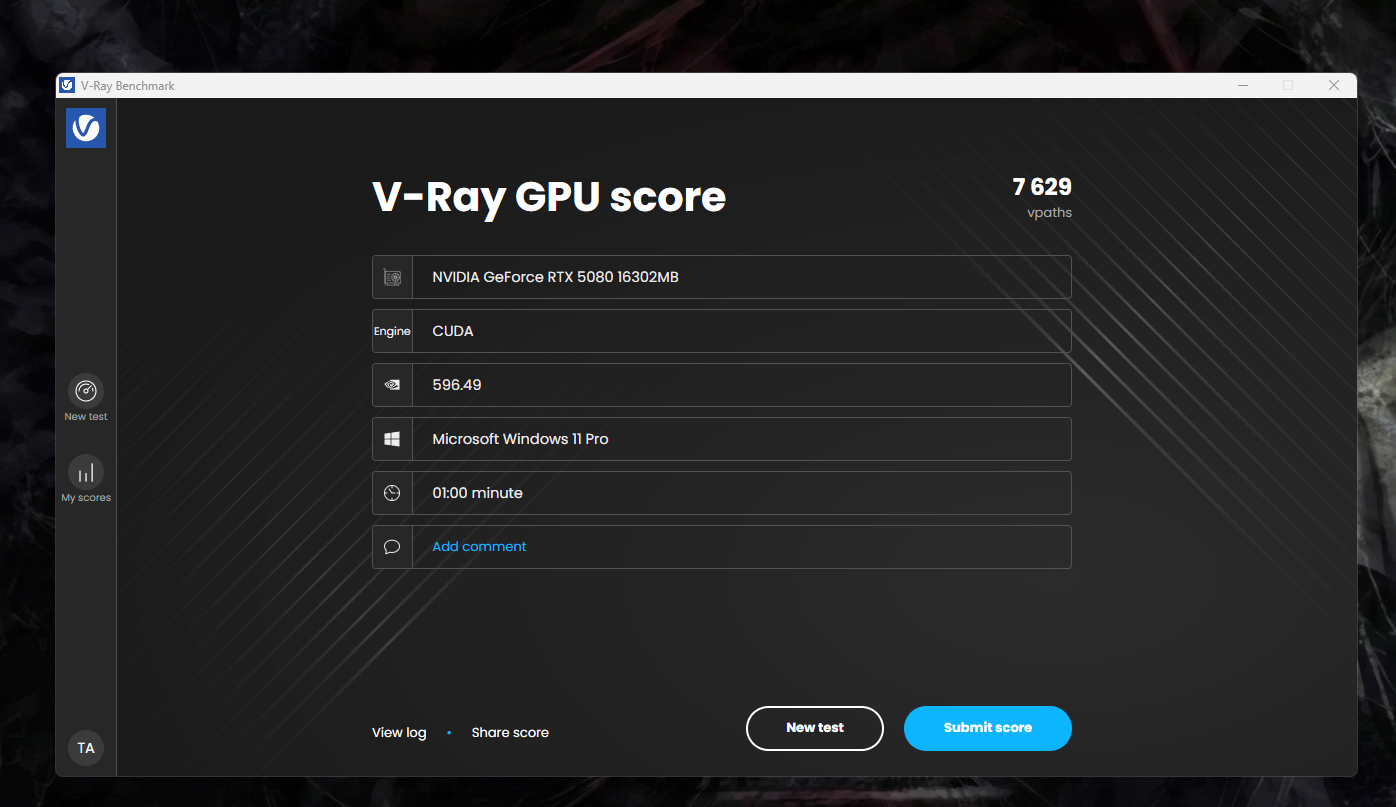Screen dimensions: 1396x807
Task: Click the V-Ray Benchmark title bar app icon
Action: (67, 85)
